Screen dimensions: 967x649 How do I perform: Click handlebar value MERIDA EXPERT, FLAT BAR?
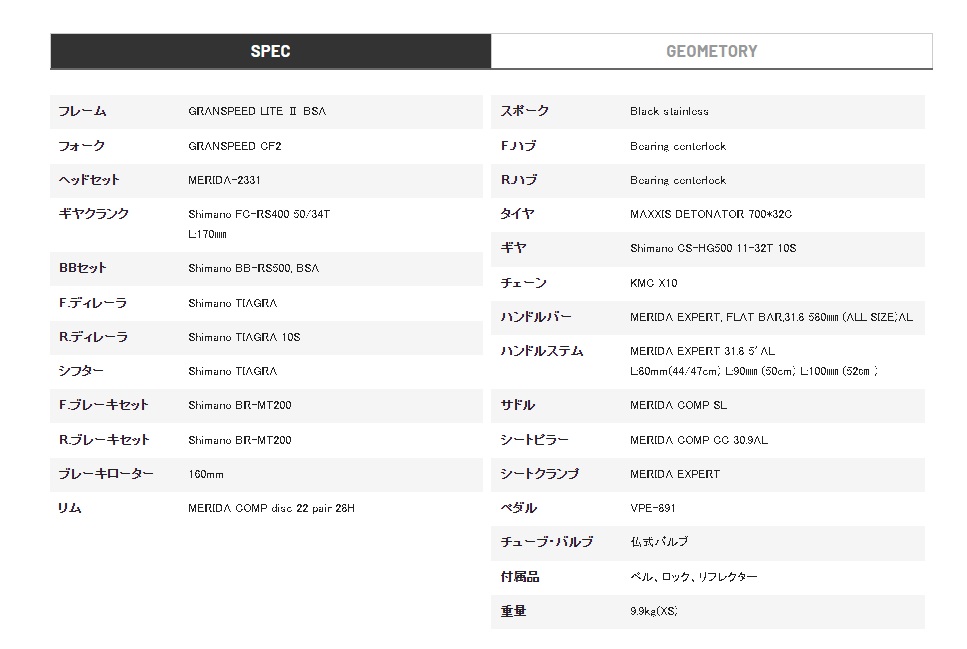click(x=771, y=317)
